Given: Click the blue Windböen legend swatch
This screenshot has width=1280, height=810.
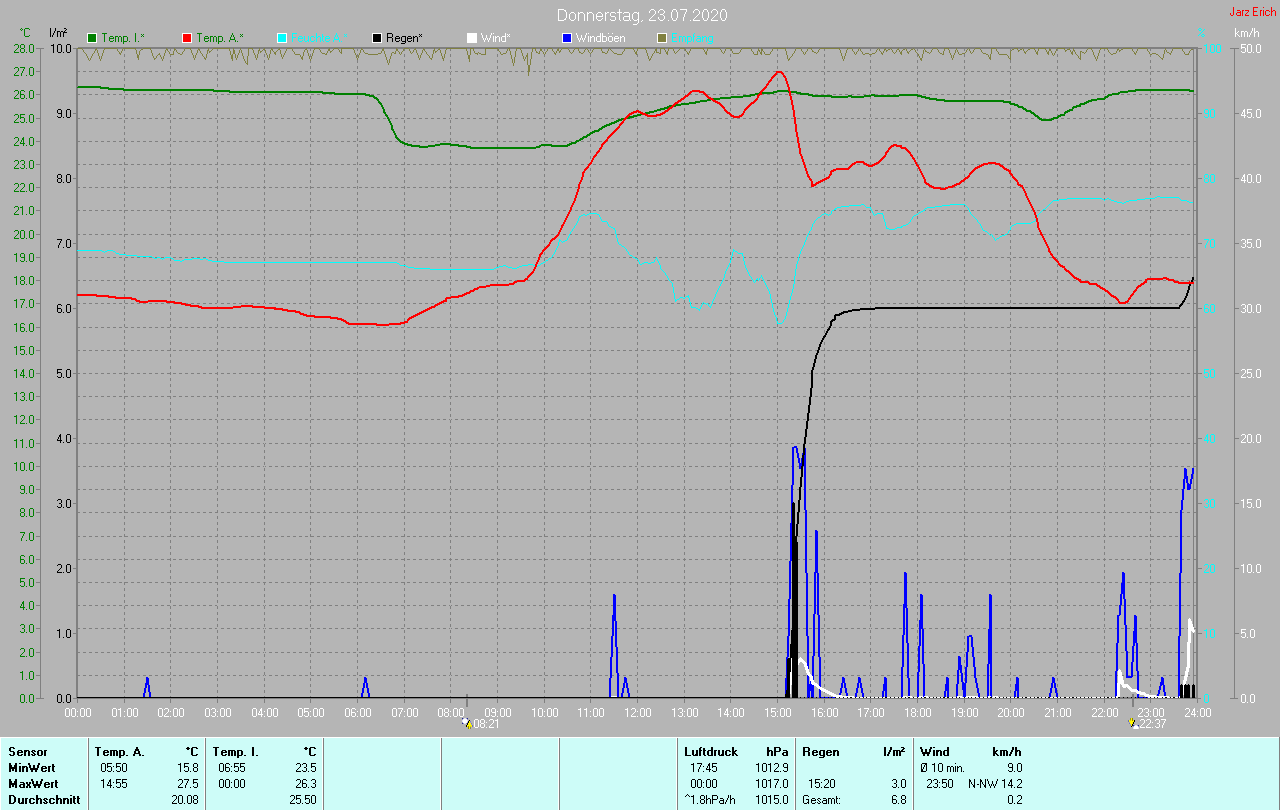Looking at the screenshot, I should point(566,38).
